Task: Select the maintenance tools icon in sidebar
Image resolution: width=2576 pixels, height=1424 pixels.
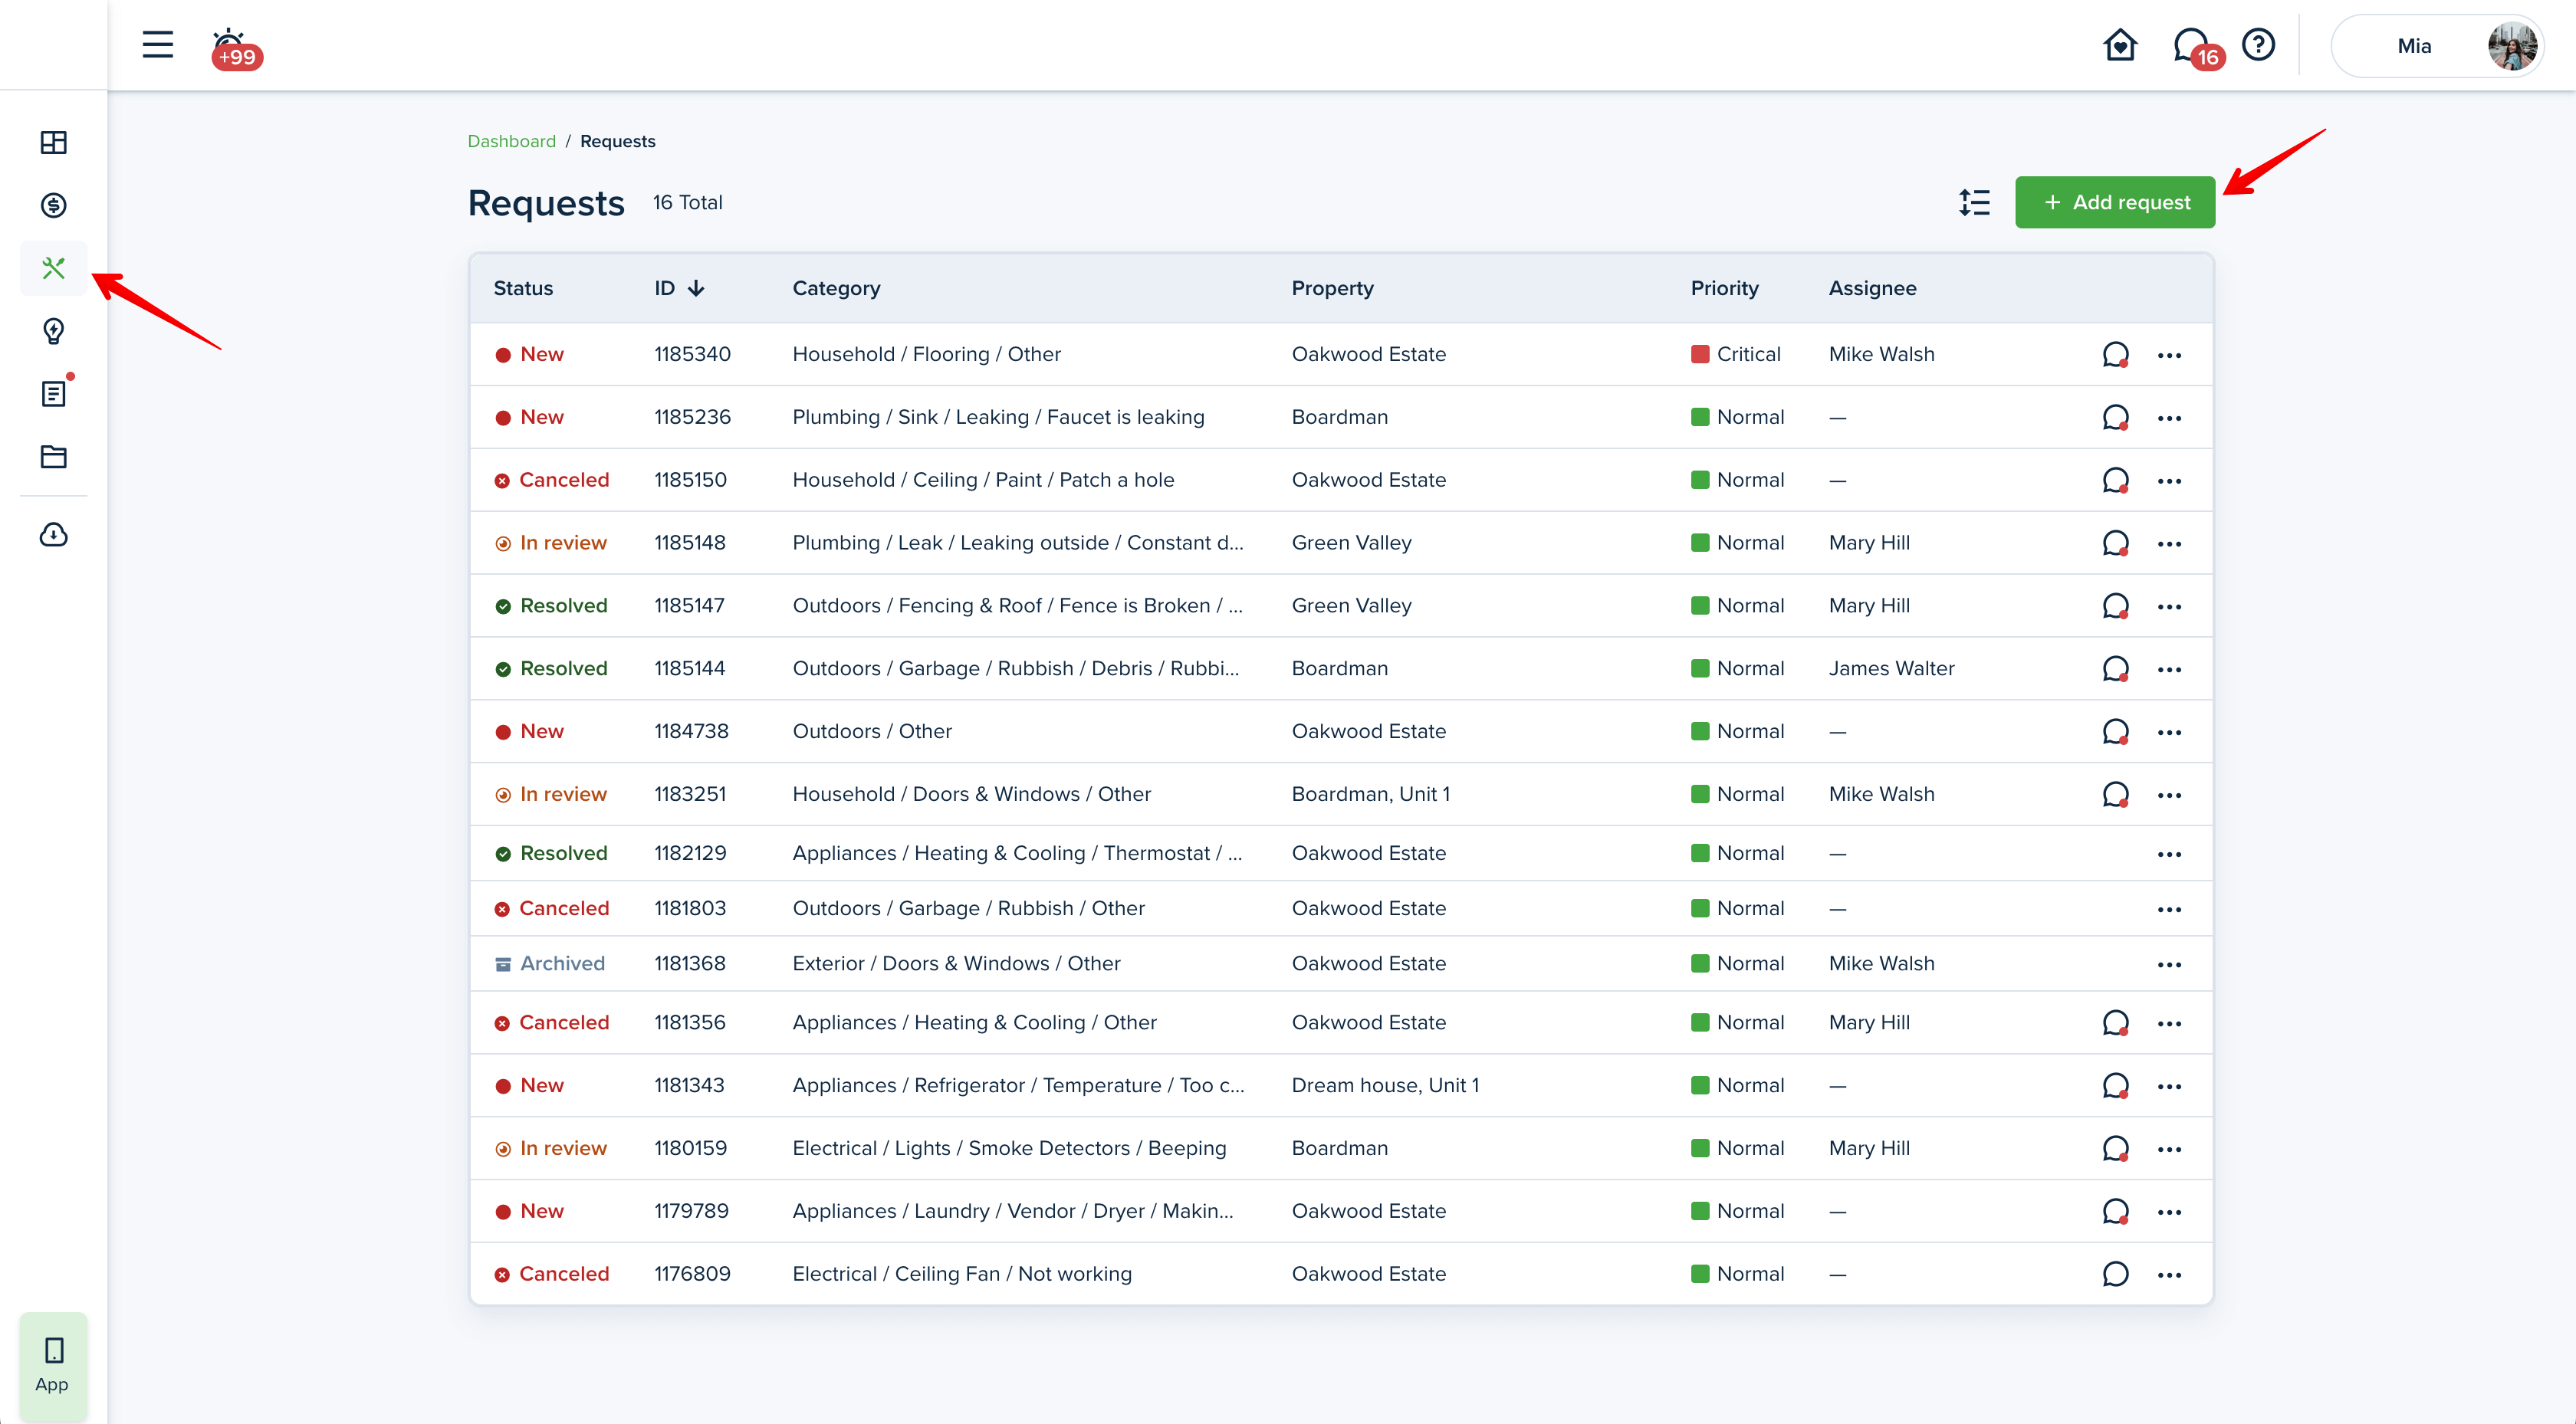Action: click(54, 268)
